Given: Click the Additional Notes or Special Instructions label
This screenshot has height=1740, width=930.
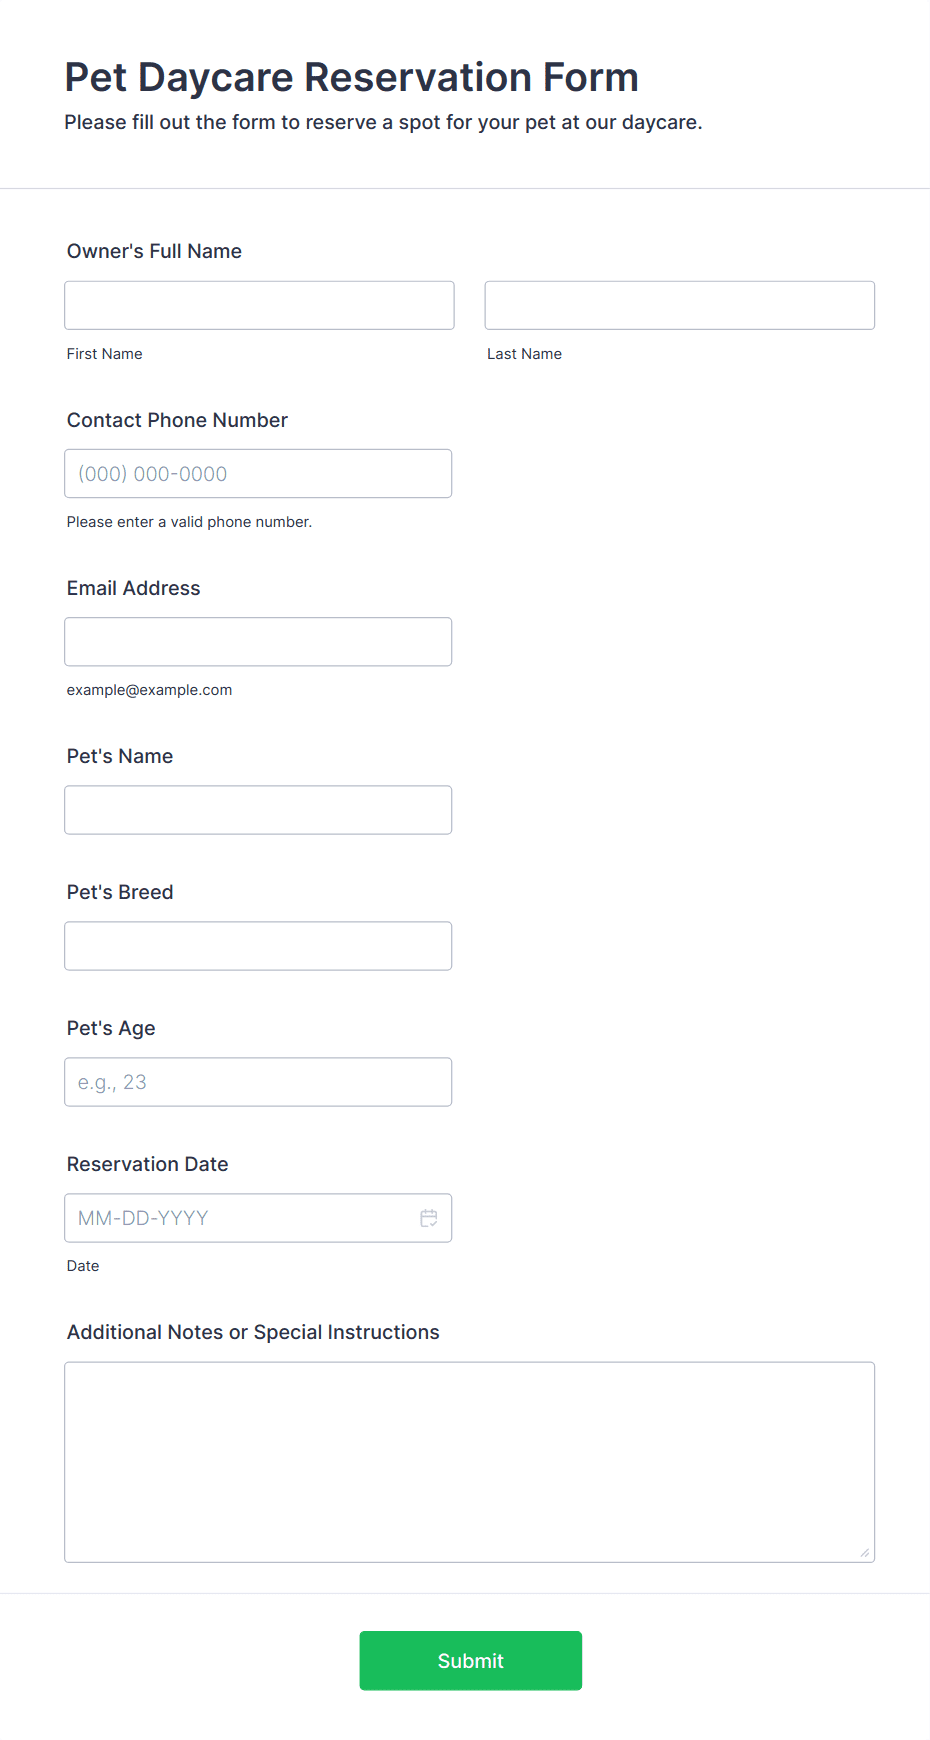Looking at the screenshot, I should [x=253, y=1332].
